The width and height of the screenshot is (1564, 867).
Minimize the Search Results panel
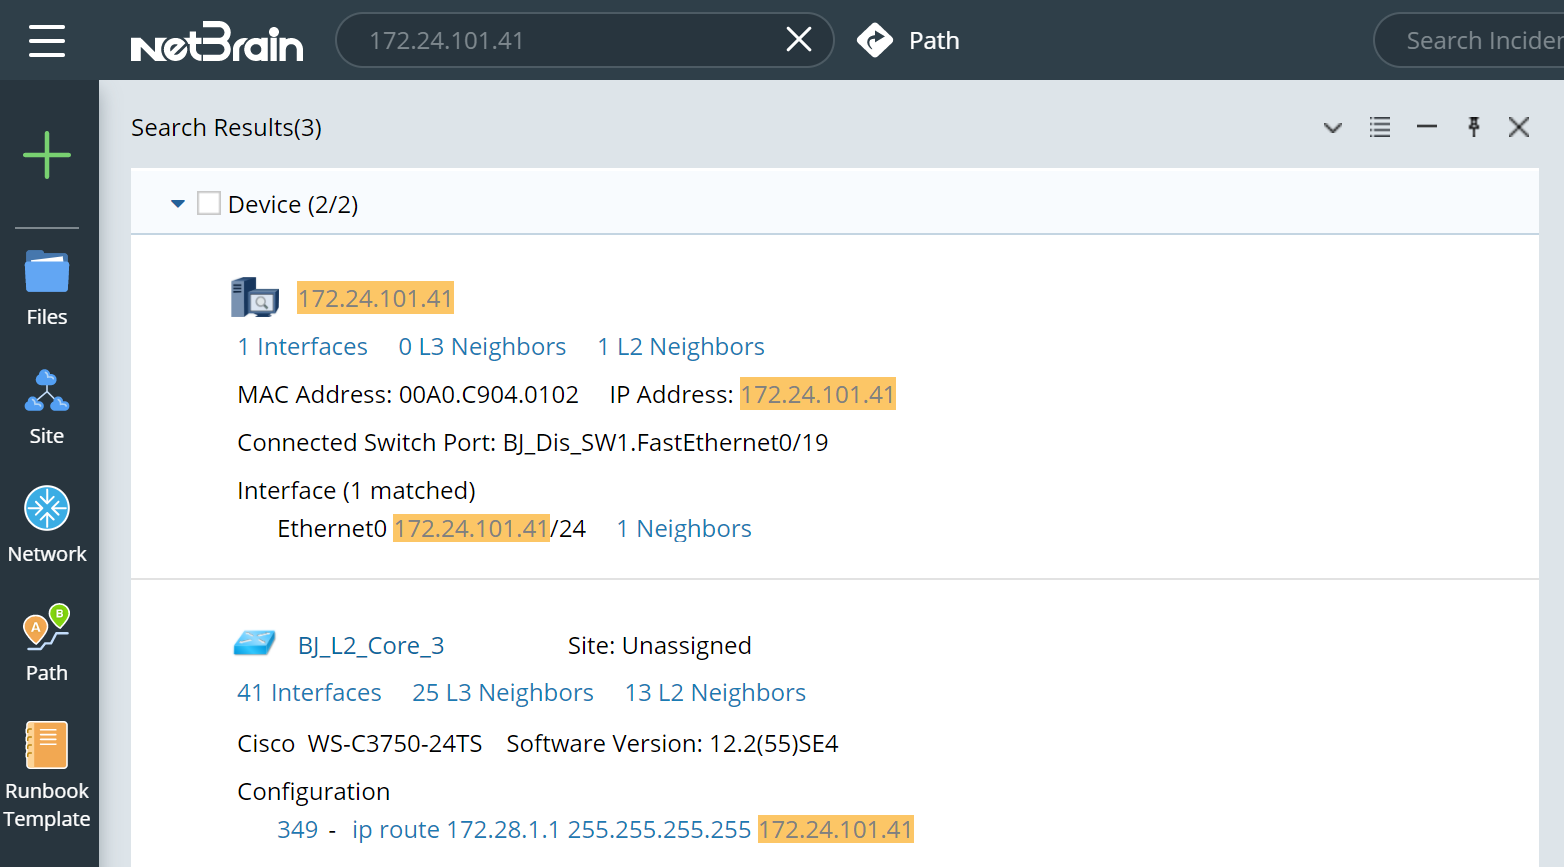[x=1427, y=127]
